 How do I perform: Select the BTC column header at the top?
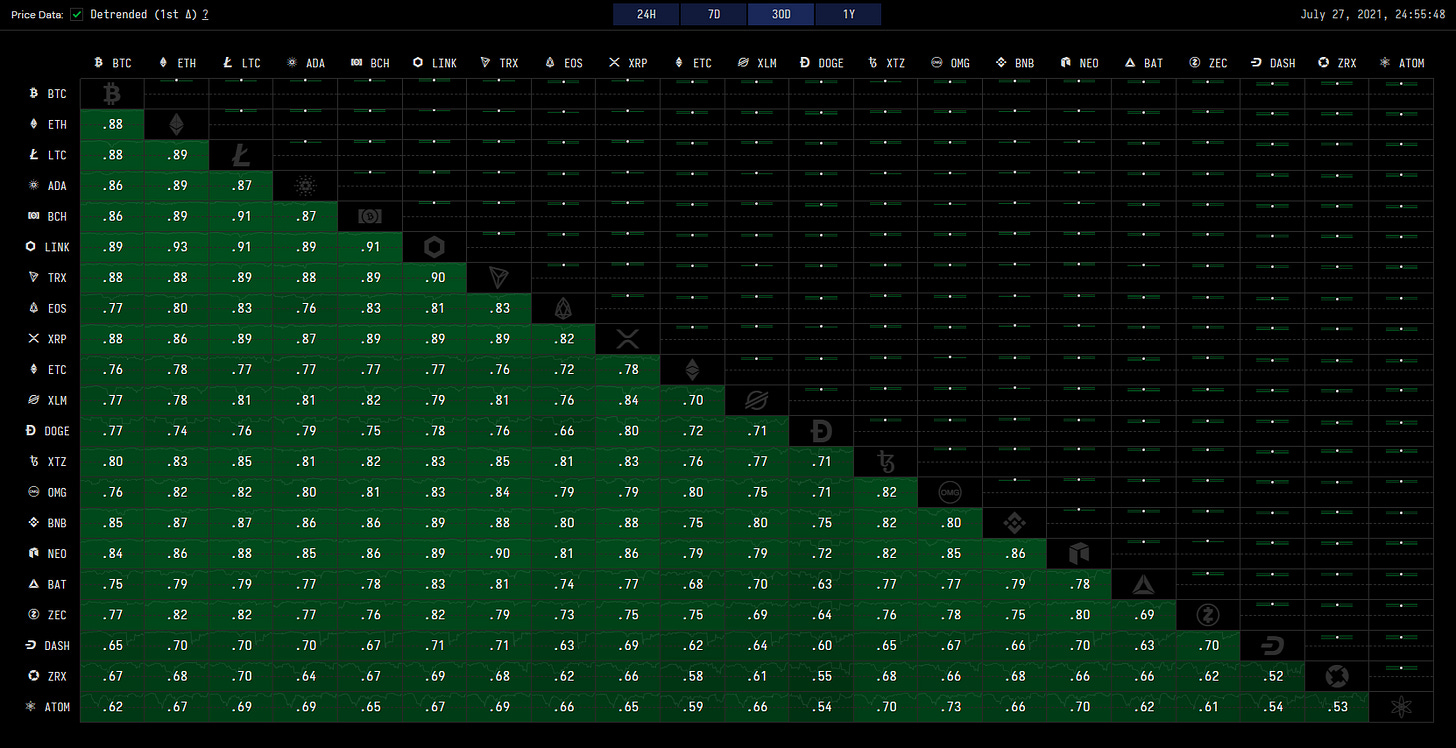pyautogui.click(x=112, y=62)
